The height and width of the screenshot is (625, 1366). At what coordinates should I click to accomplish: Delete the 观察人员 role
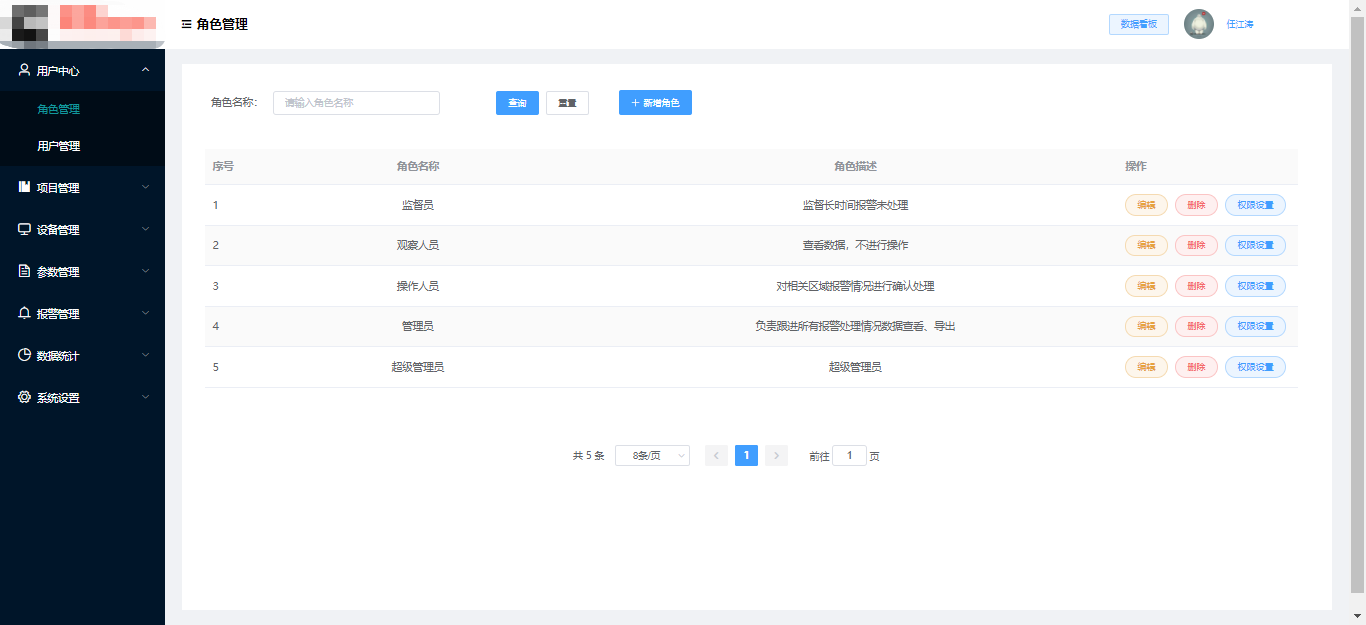(x=1196, y=245)
